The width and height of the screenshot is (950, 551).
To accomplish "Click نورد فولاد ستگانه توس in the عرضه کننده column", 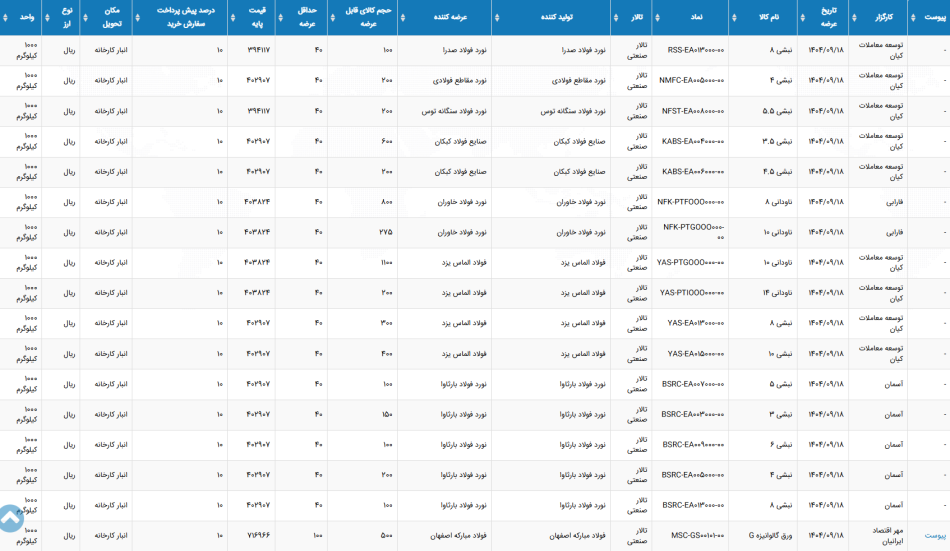I will point(454,111).
